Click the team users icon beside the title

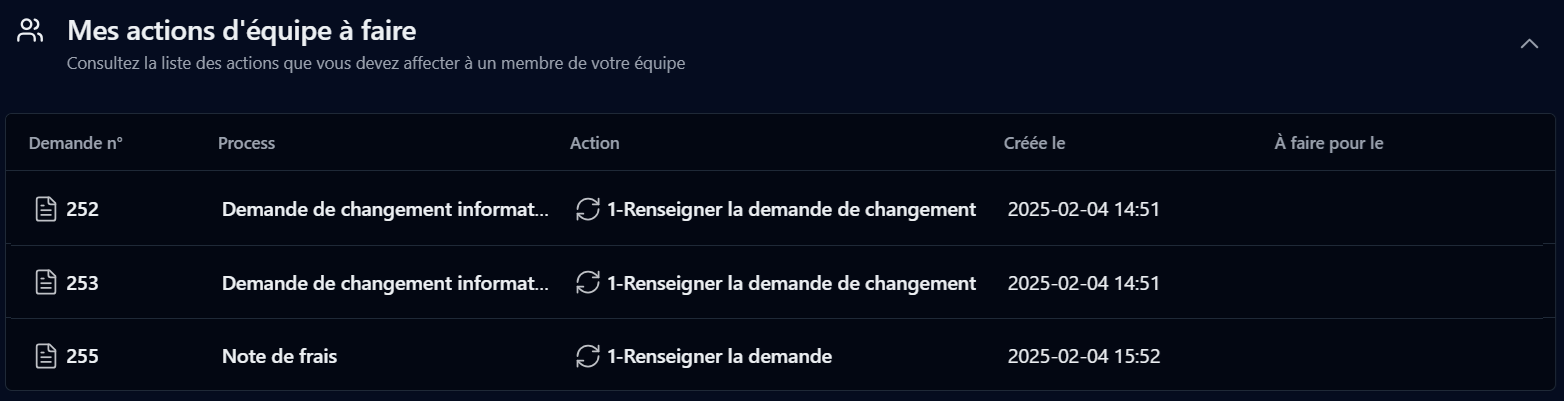(30, 31)
